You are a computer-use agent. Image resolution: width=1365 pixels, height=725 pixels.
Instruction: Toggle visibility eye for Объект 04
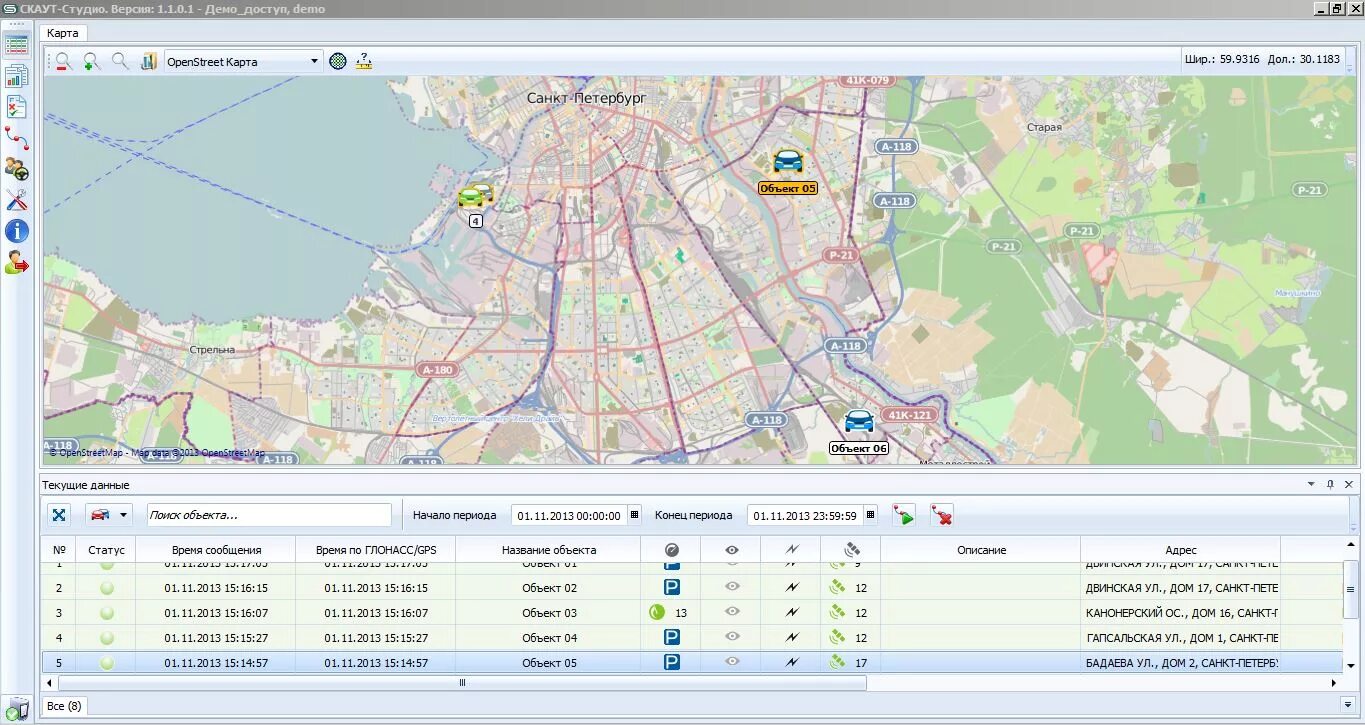(x=732, y=637)
